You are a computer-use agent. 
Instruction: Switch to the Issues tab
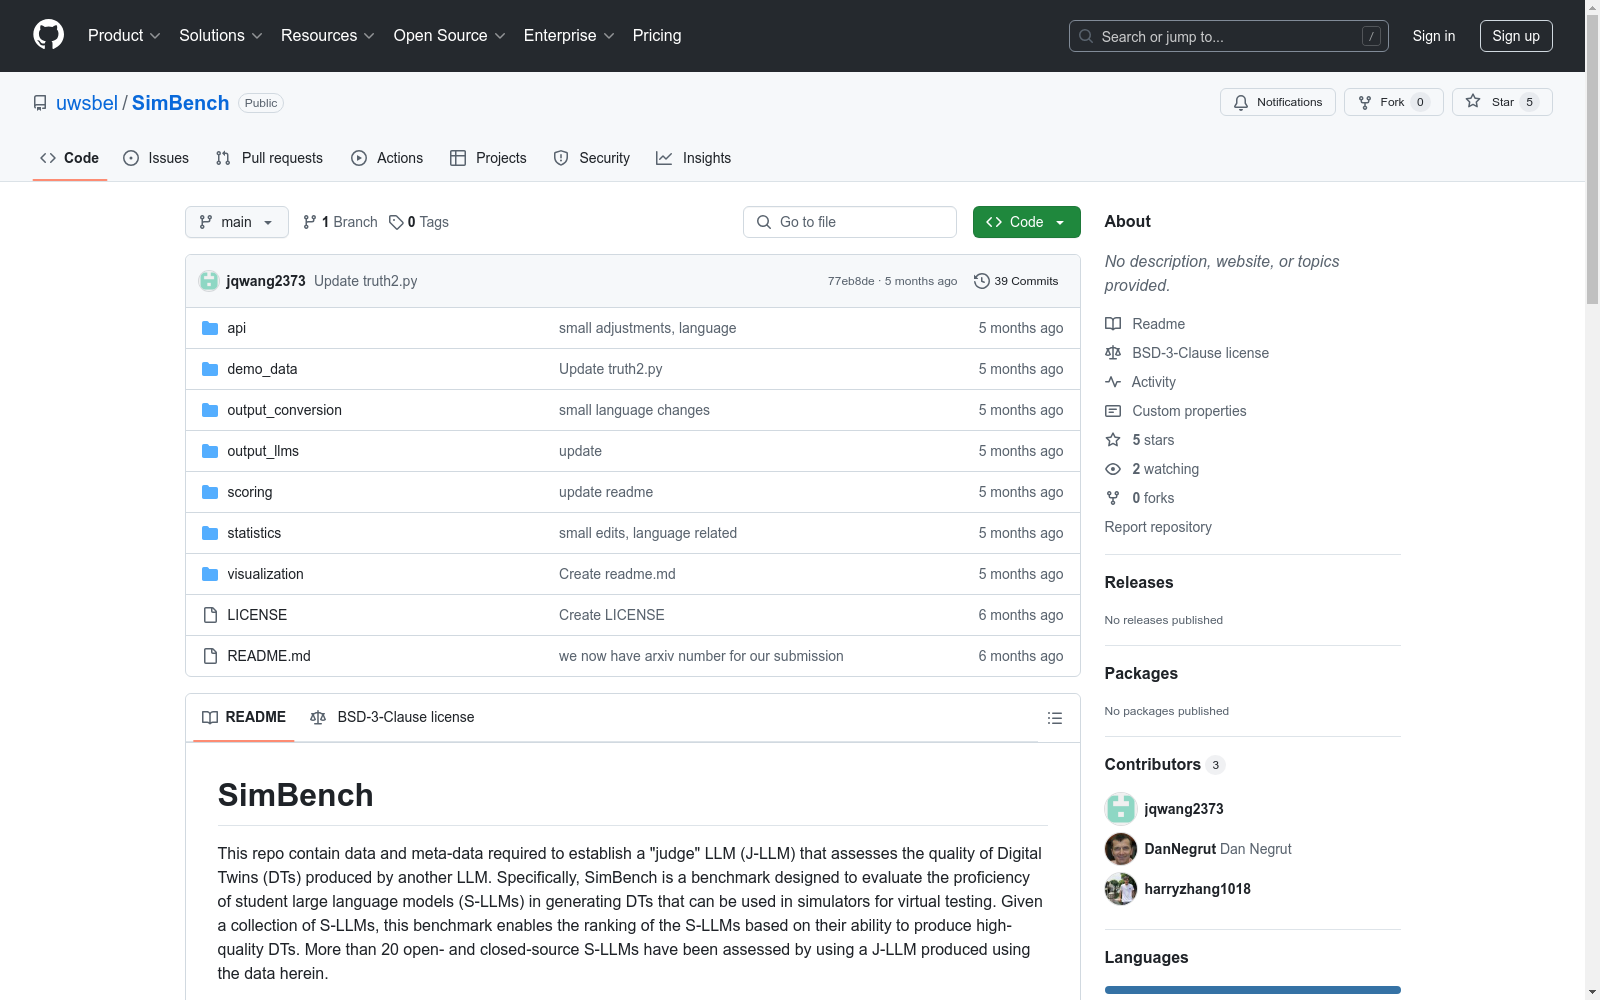click(x=156, y=158)
